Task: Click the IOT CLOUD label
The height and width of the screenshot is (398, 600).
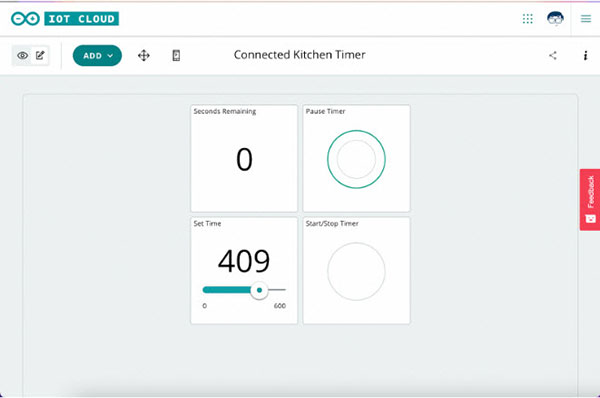Action: pos(82,18)
